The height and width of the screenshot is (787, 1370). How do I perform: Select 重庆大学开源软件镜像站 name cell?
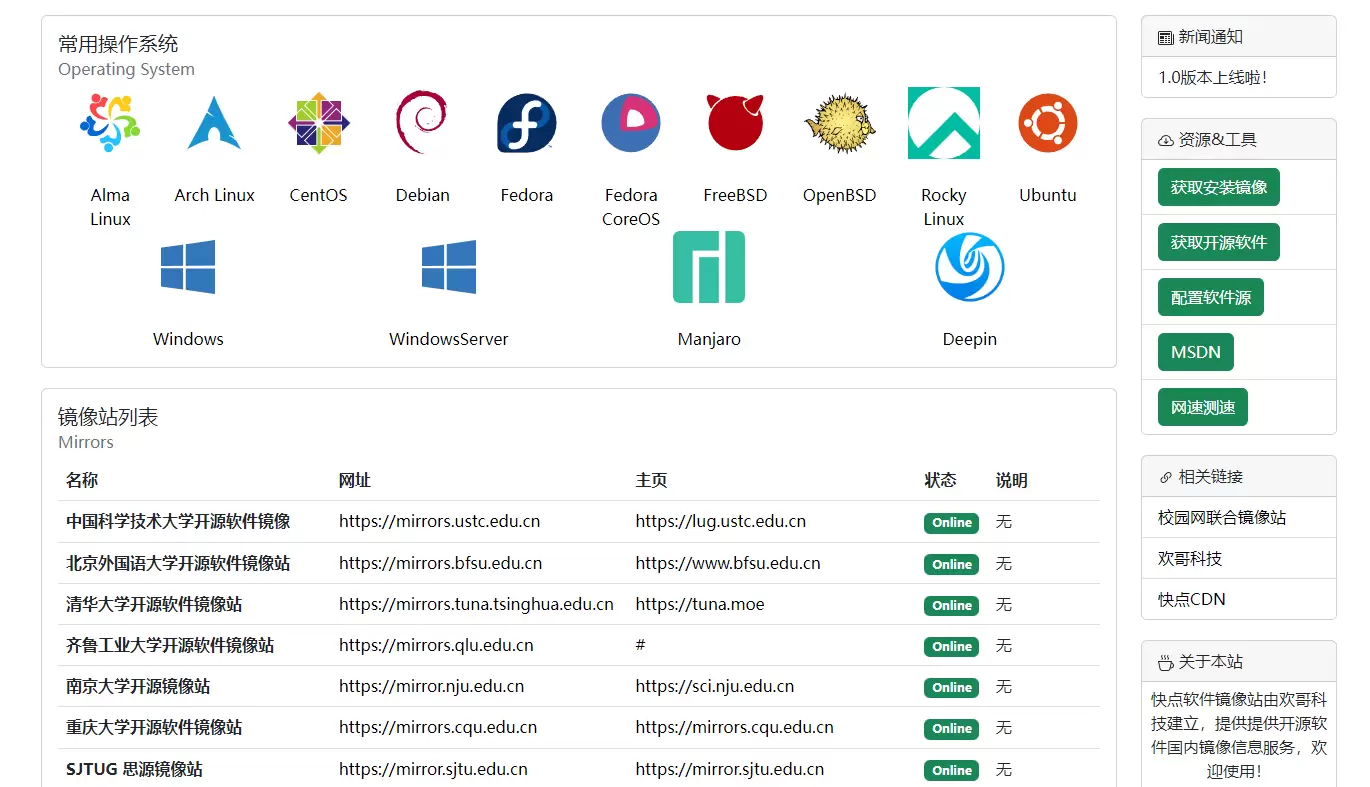coord(154,727)
